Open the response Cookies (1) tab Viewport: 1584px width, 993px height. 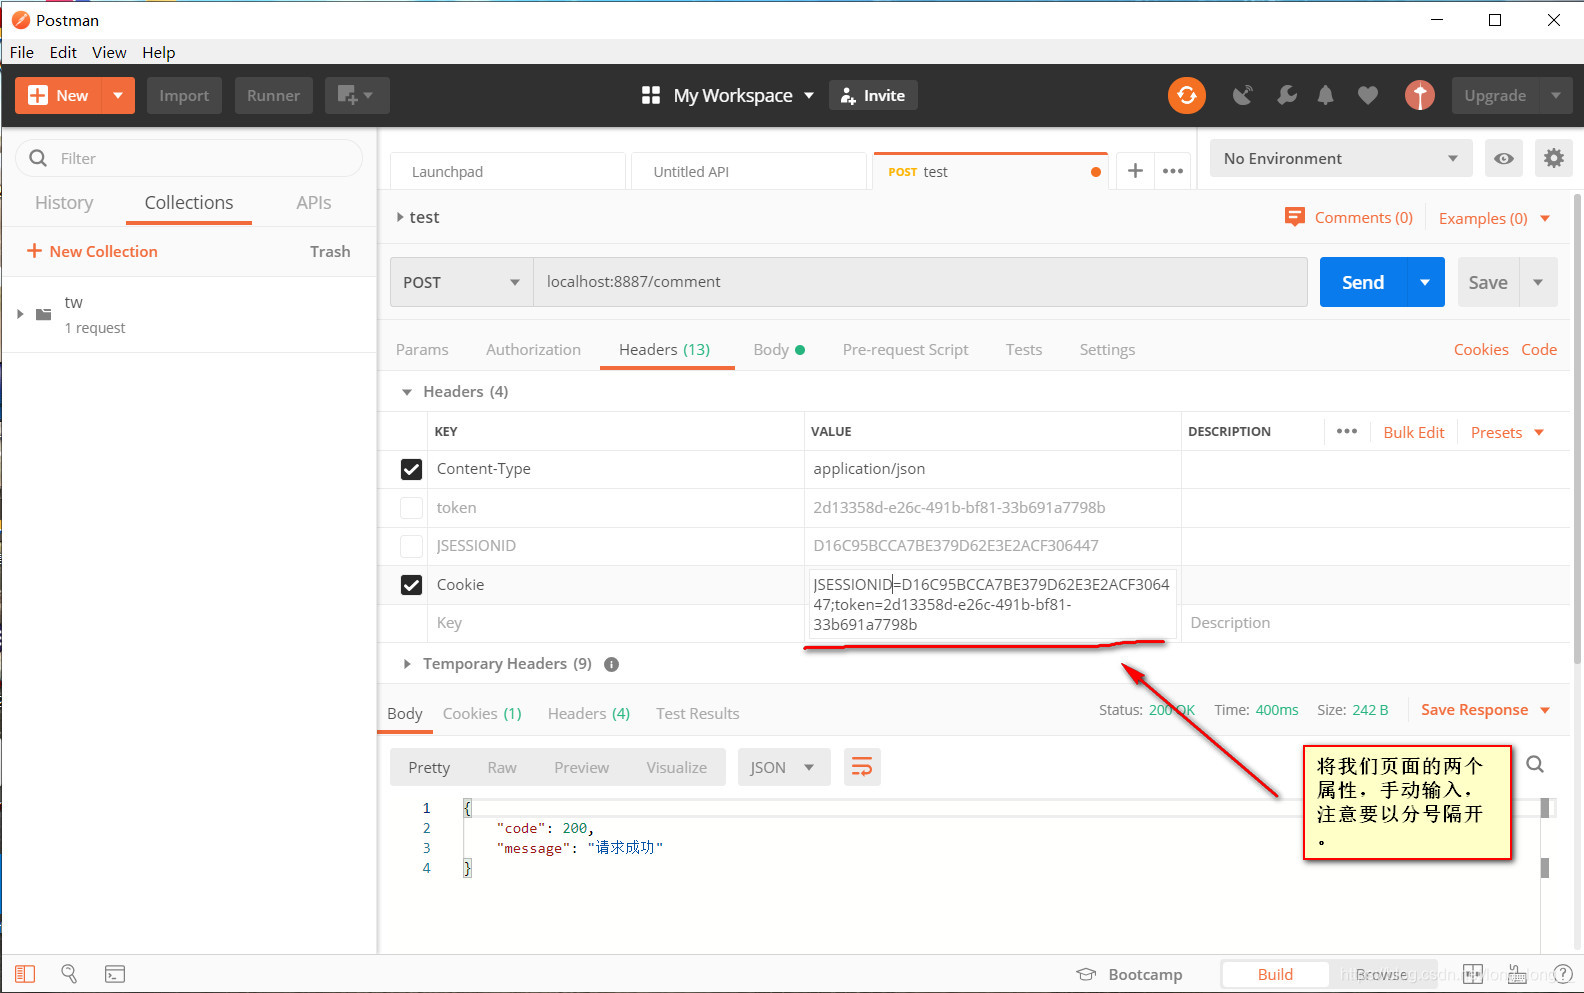click(482, 713)
